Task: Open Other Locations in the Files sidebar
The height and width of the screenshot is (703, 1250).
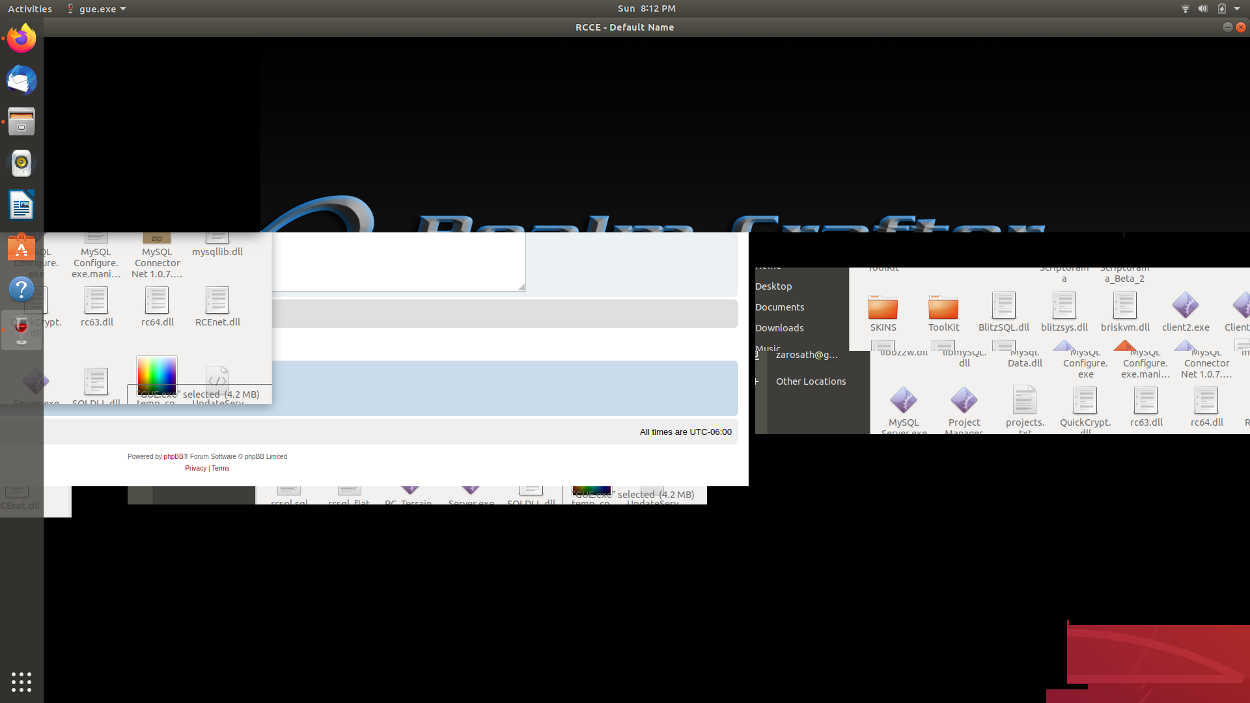Action: pyautogui.click(x=811, y=381)
